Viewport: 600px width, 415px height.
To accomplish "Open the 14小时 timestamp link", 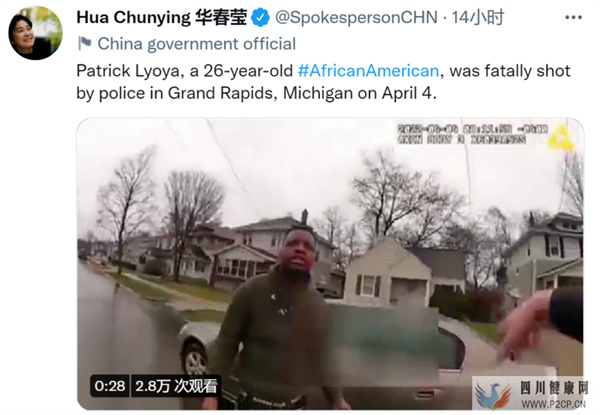I will [x=478, y=18].
